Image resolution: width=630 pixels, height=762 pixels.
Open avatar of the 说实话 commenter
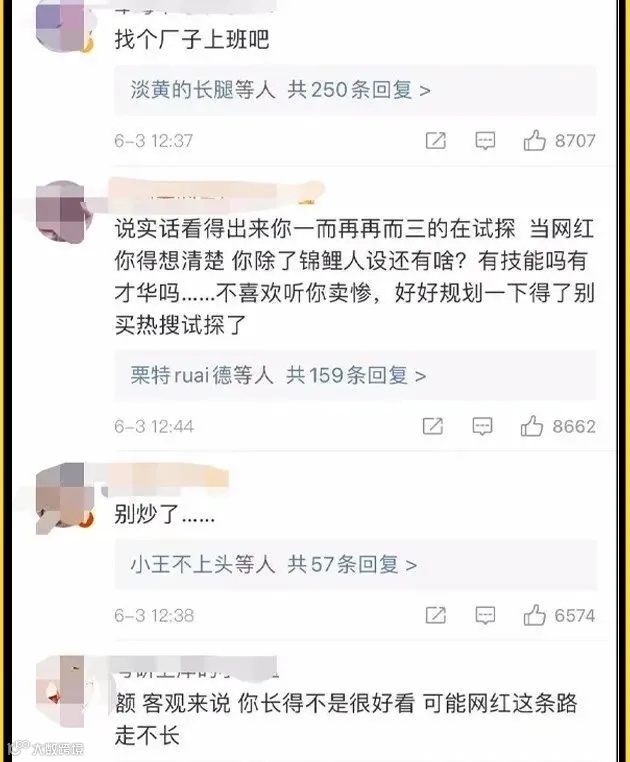pyautogui.click(x=61, y=211)
